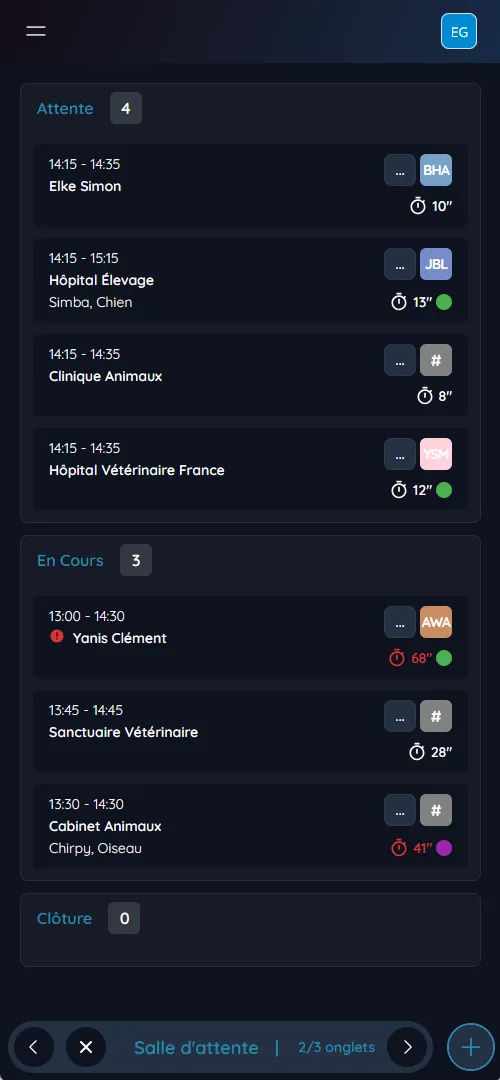Open the hamburger menu

pyautogui.click(x=36, y=31)
